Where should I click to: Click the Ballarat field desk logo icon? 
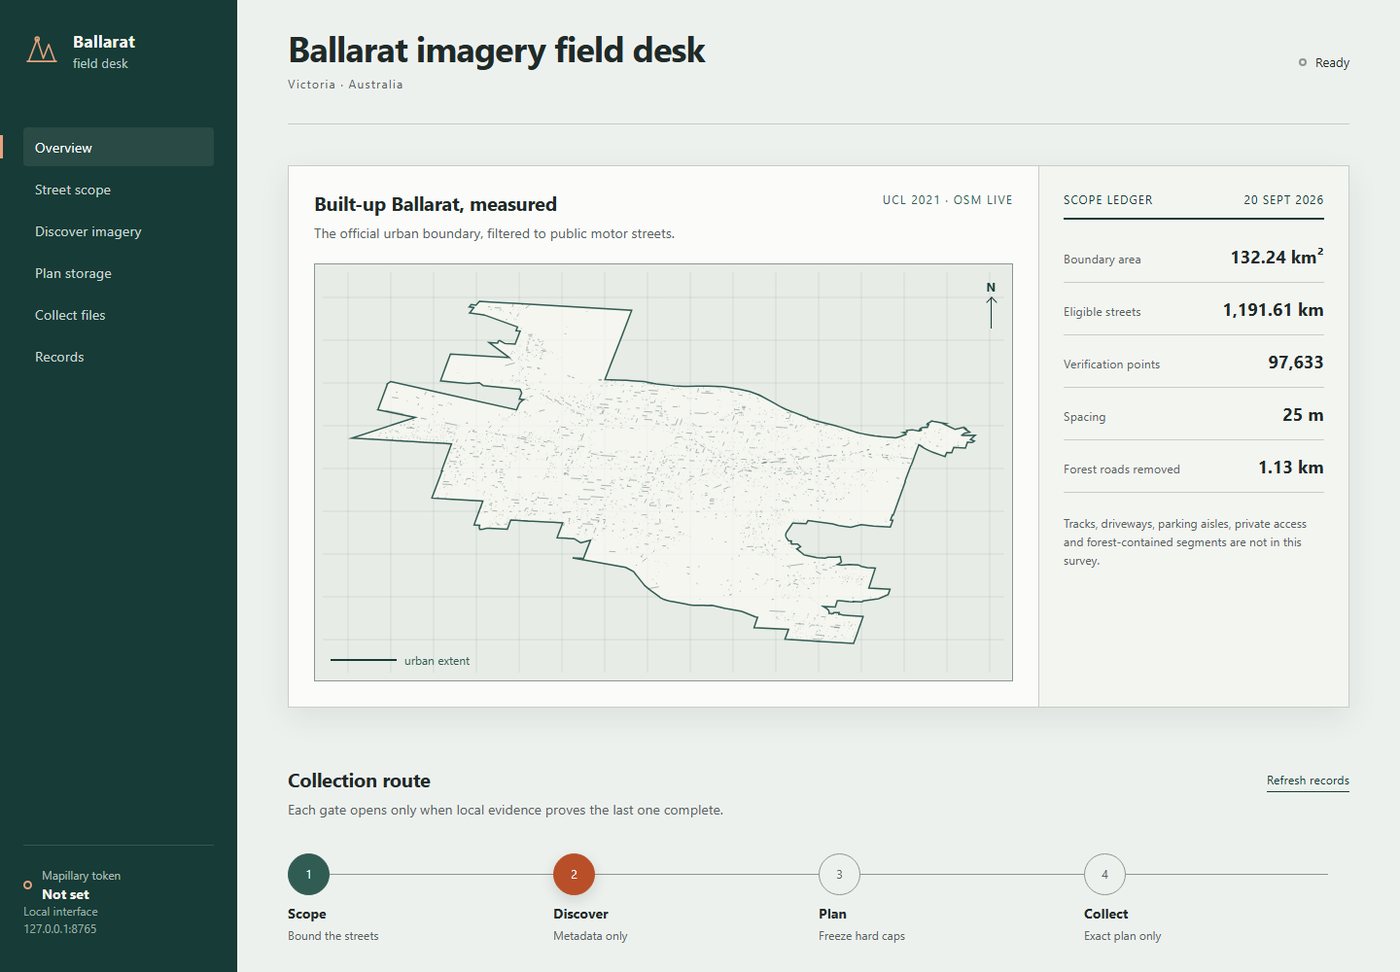click(41, 49)
